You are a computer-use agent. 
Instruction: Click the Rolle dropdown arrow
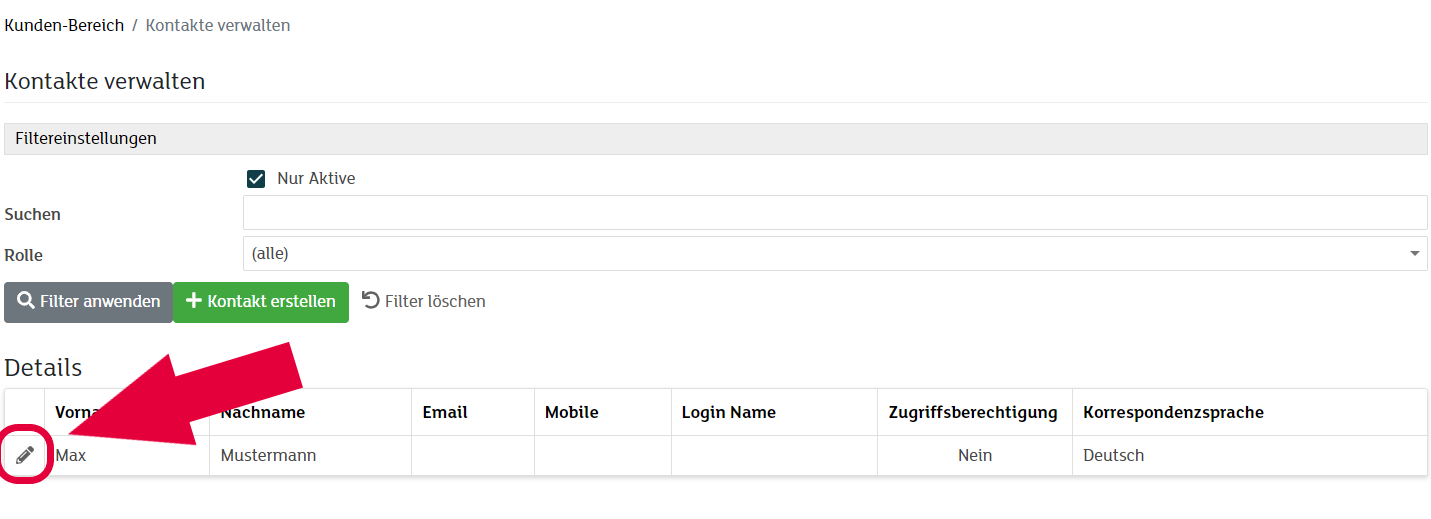pos(1415,254)
